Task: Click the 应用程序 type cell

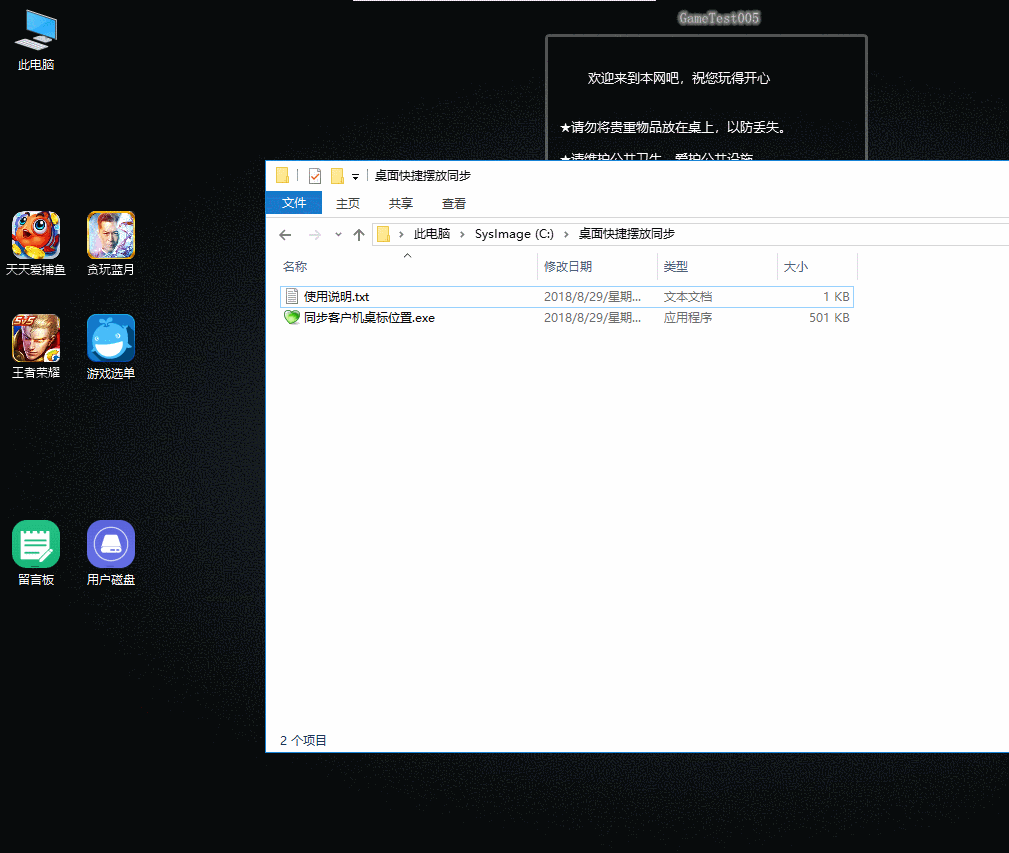Action: (x=688, y=318)
